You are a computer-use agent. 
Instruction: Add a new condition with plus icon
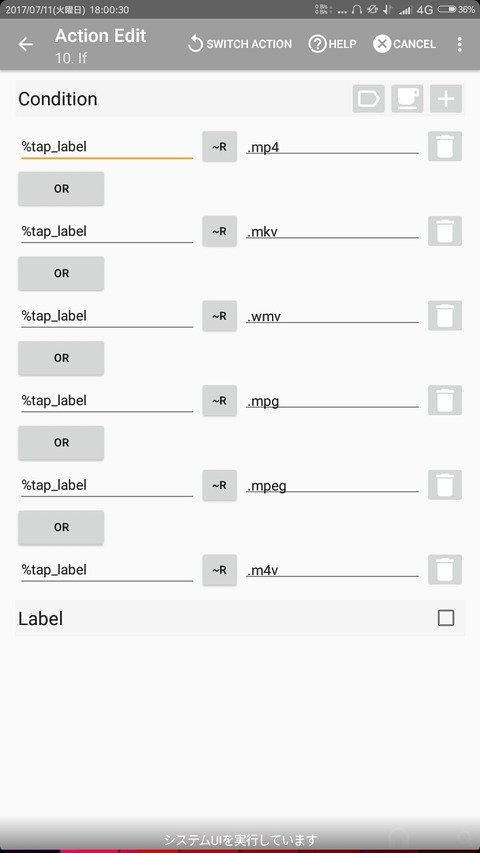(446, 98)
